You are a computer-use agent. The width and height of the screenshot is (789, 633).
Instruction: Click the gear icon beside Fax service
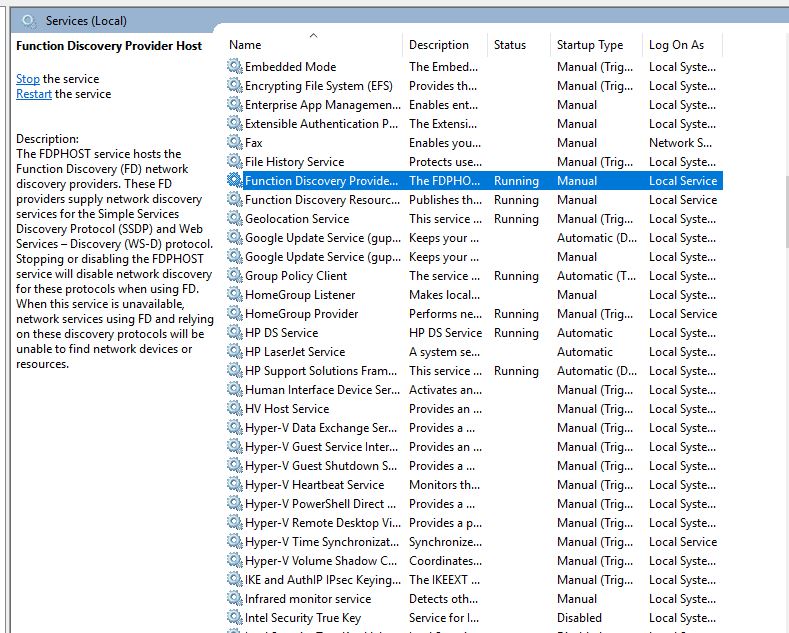235,143
